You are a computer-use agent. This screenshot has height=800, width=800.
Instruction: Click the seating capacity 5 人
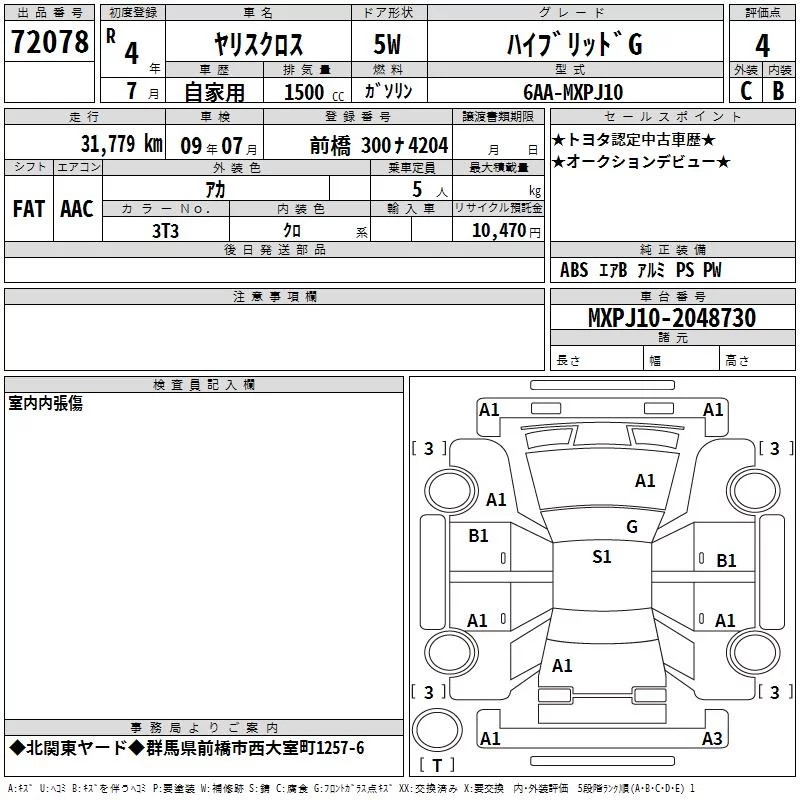[x=430, y=190]
